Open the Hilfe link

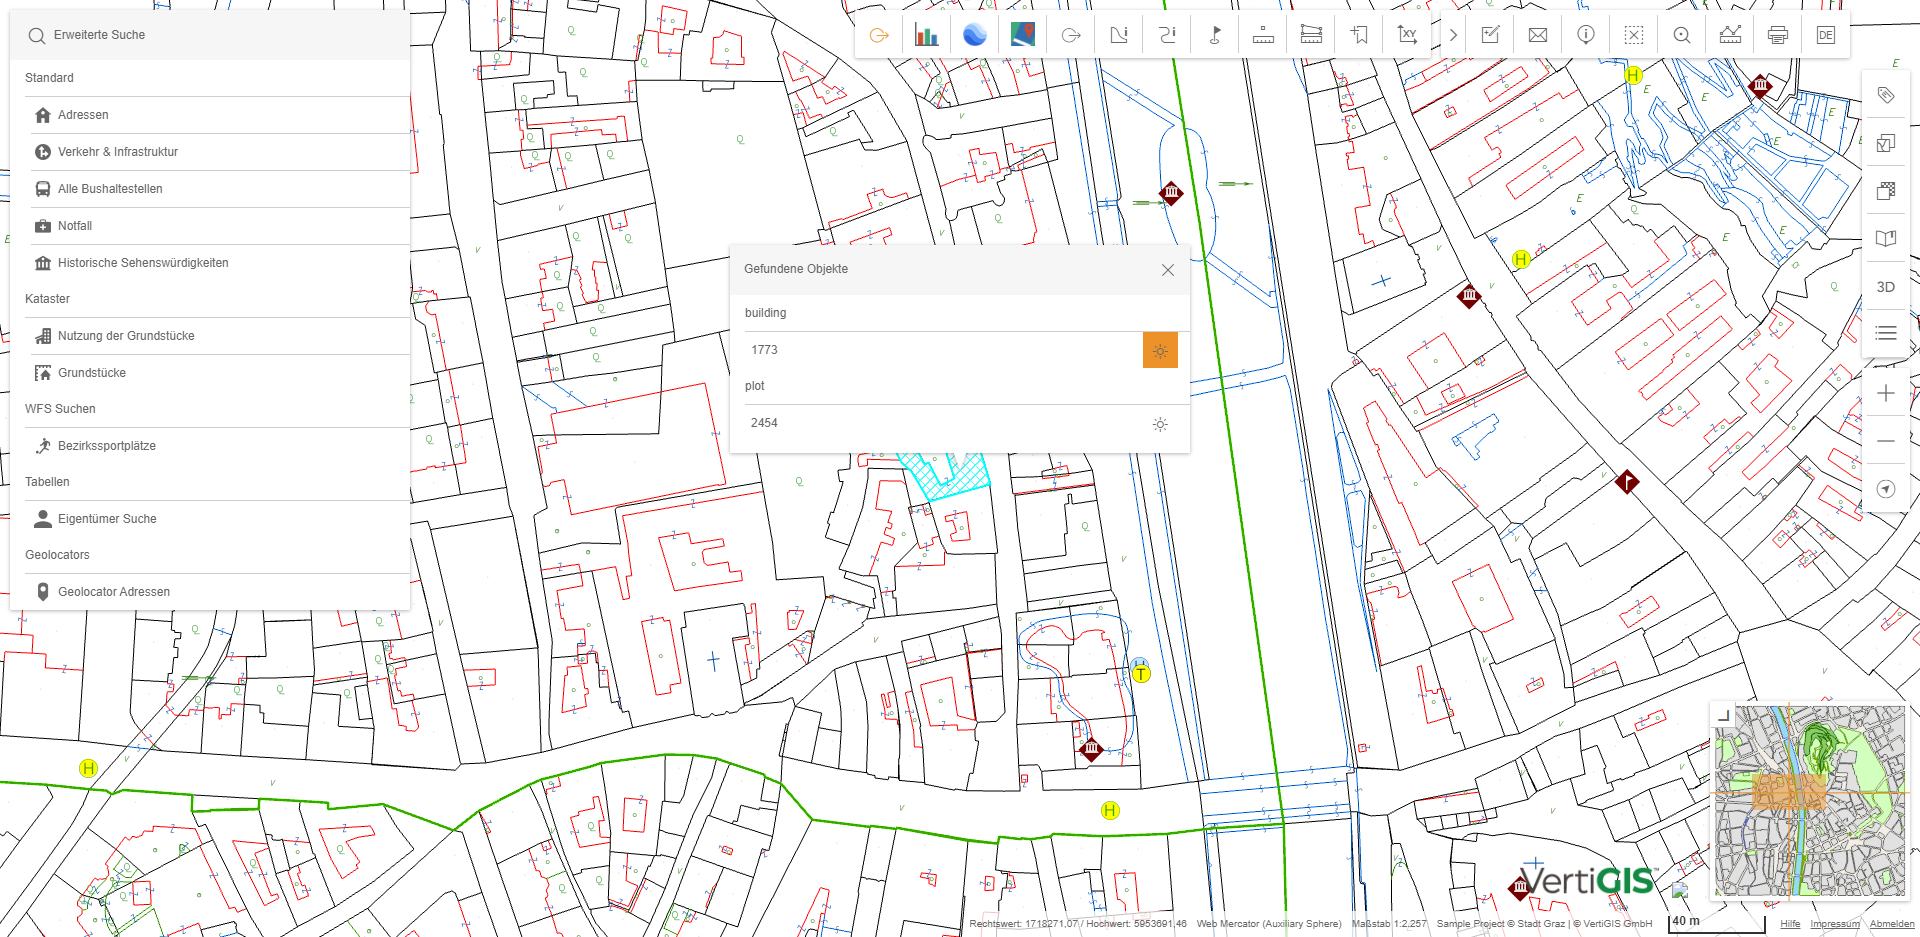pyautogui.click(x=1790, y=924)
